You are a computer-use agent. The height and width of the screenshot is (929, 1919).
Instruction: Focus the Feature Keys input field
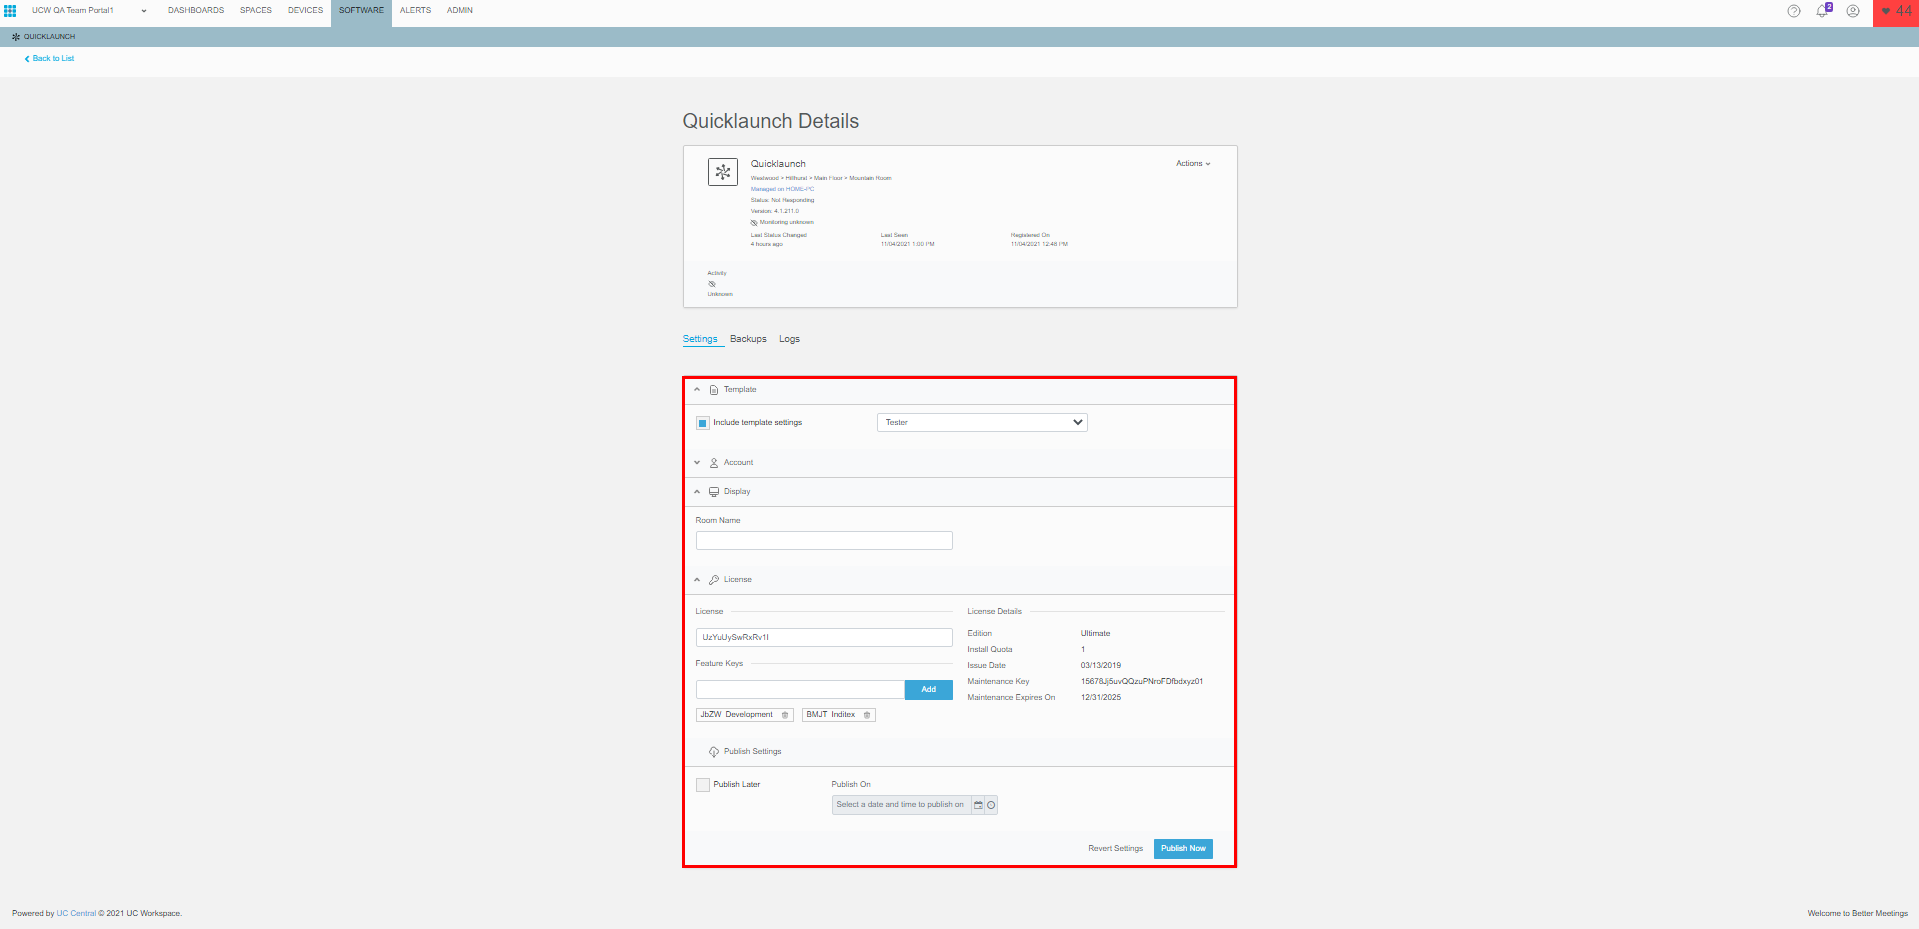[x=800, y=690]
